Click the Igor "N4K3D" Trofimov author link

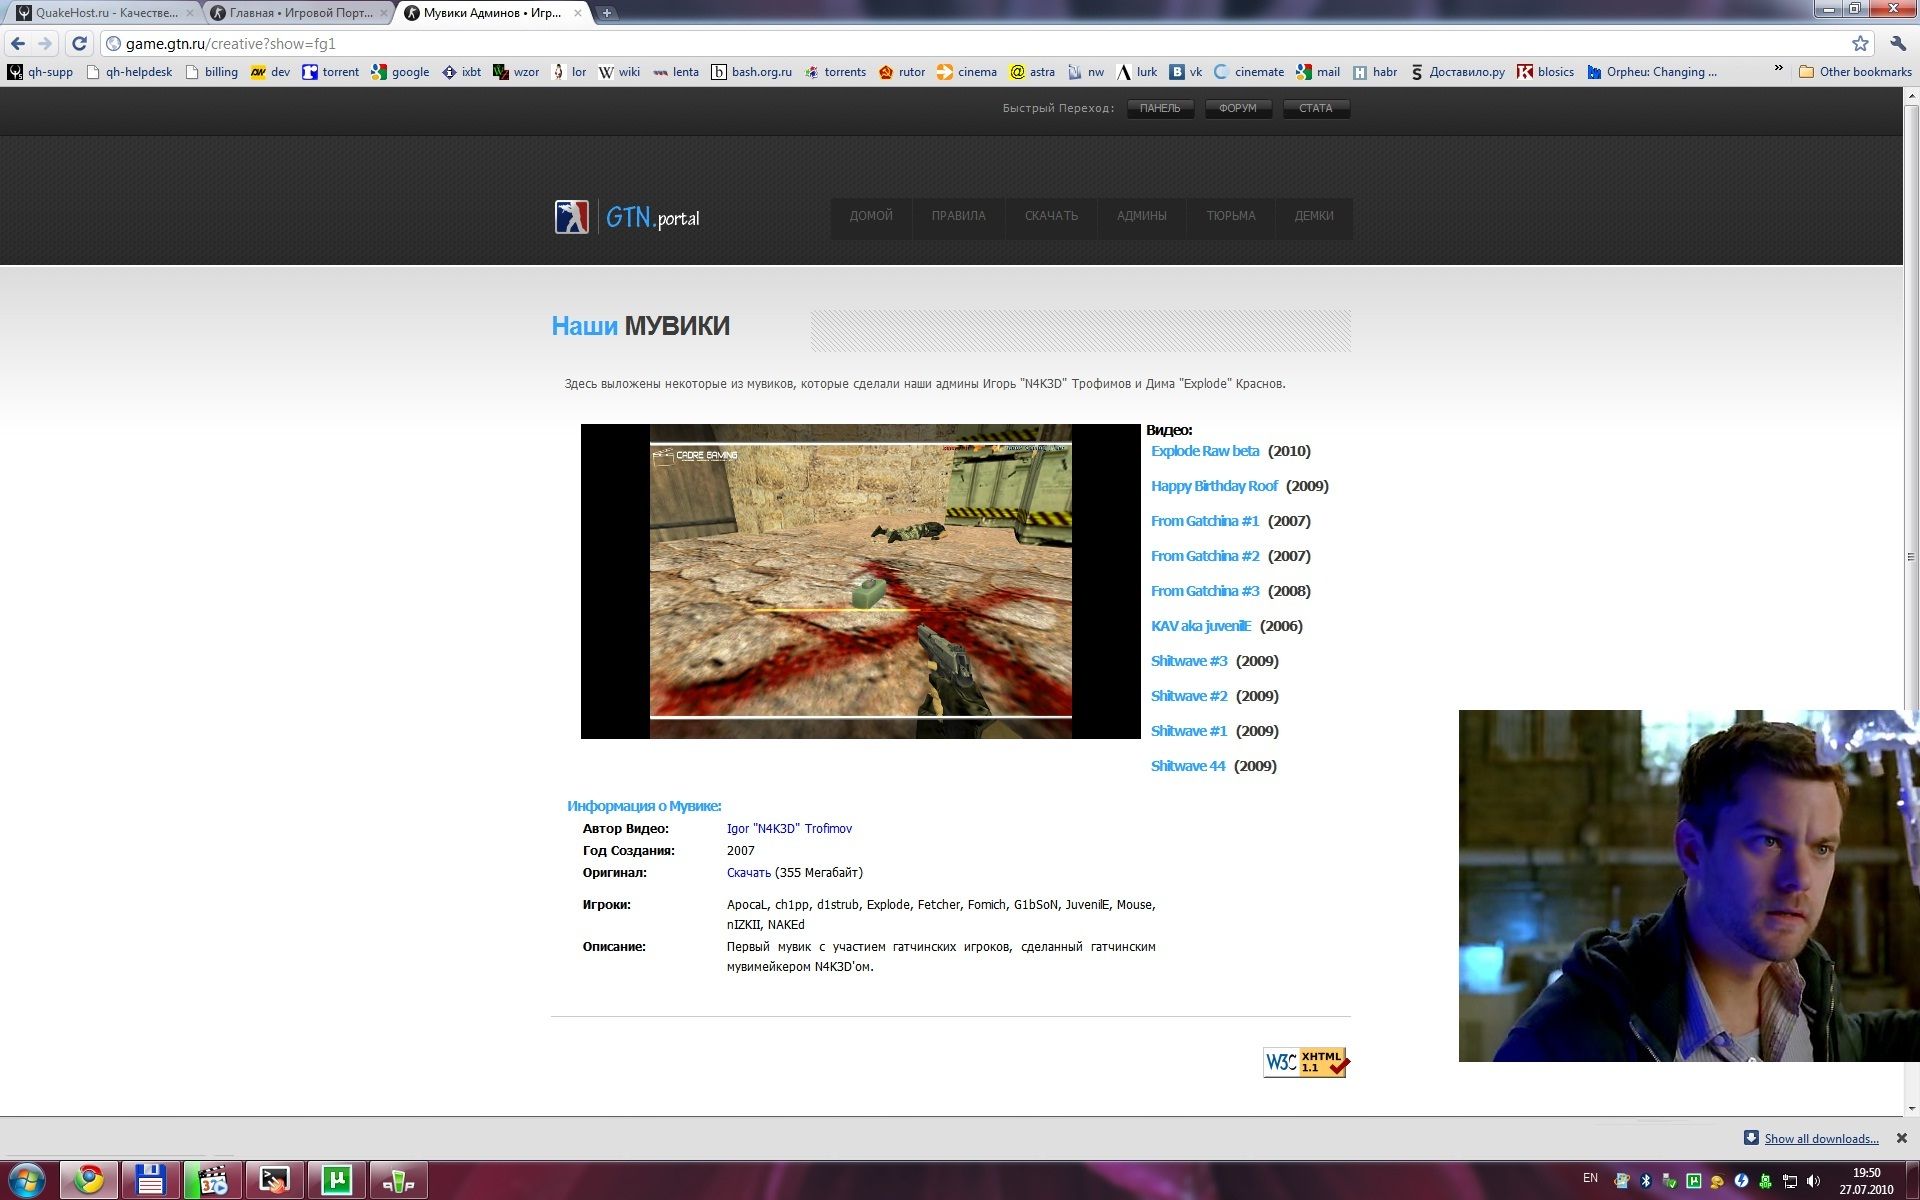[789, 829]
